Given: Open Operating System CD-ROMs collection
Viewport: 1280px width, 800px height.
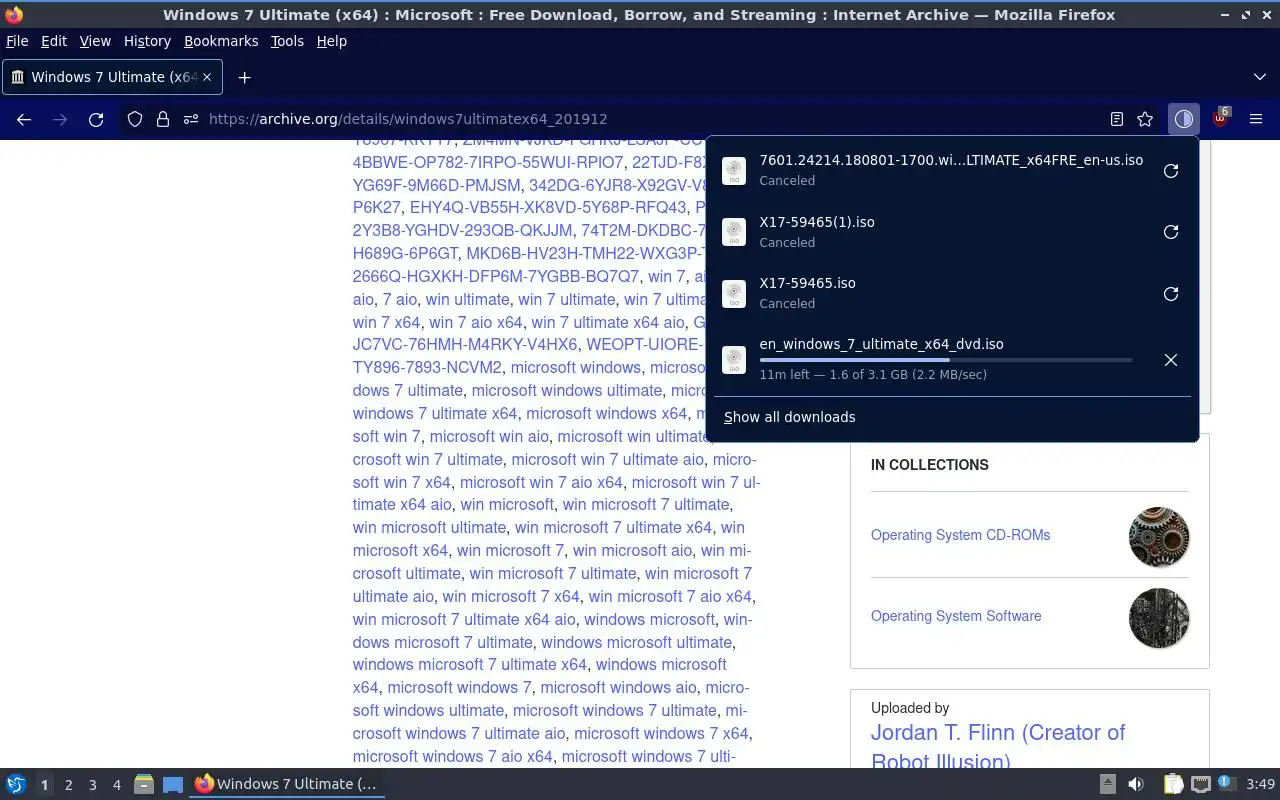Looking at the screenshot, I should click(960, 535).
